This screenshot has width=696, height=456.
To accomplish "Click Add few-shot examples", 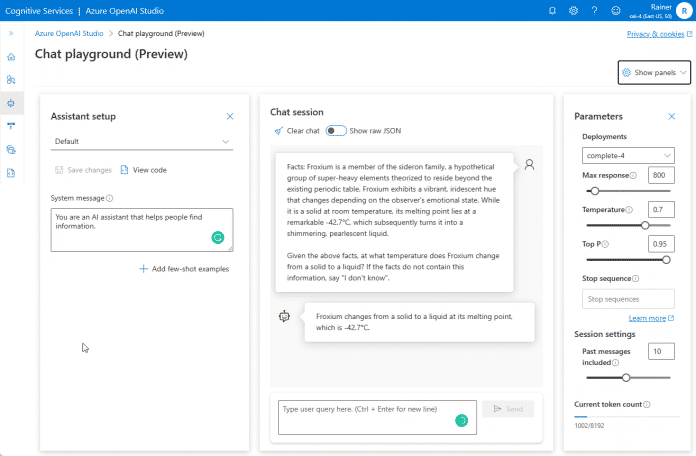I will pos(185,269).
